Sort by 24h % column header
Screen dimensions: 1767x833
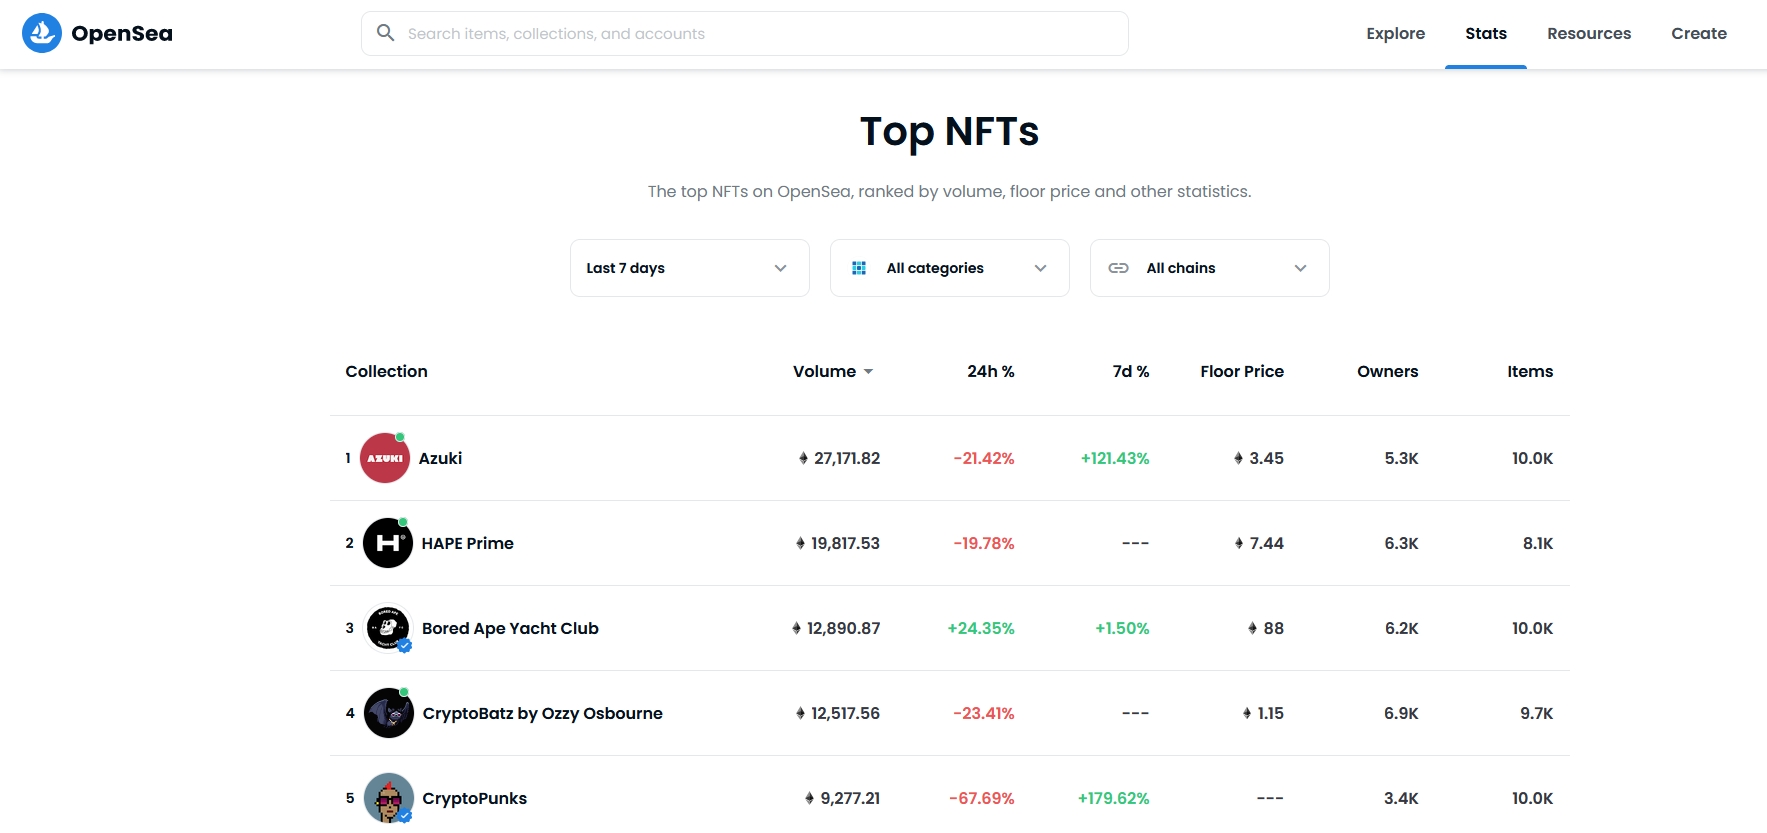tap(991, 371)
